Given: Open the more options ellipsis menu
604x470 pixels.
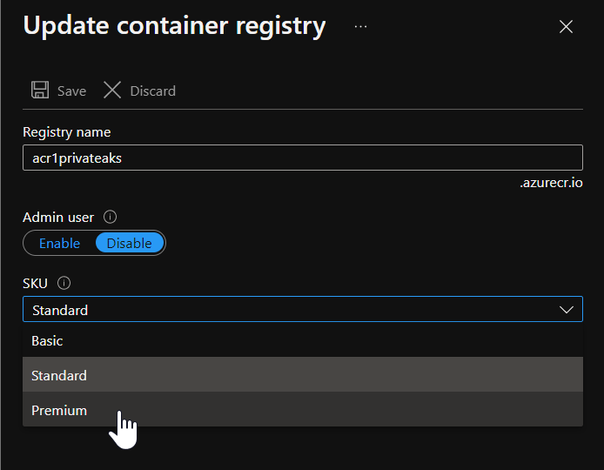Looking at the screenshot, I should point(361,27).
